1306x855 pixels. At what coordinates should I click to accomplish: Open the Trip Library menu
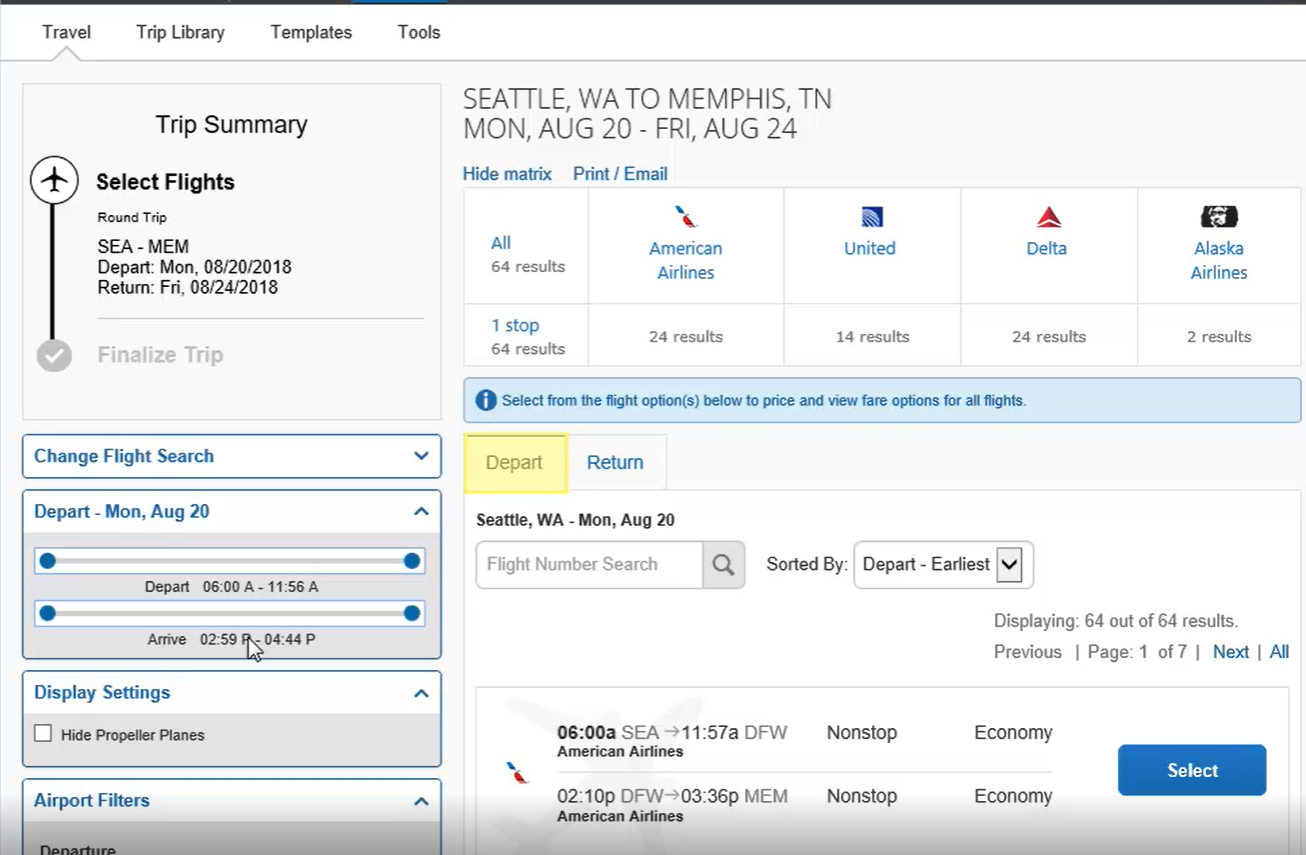[180, 32]
